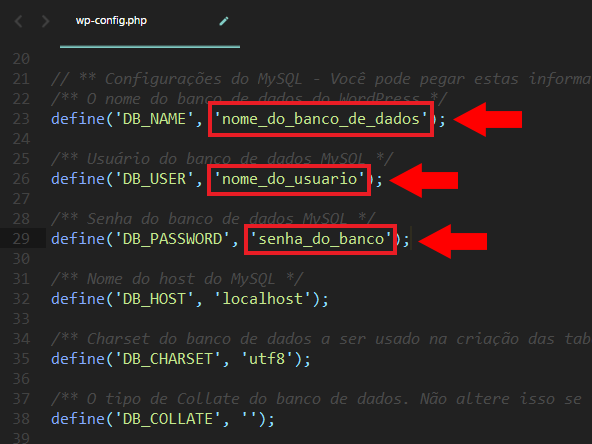Click line number 29 in gutter
Image resolution: width=592 pixels, height=444 pixels.
tap(21, 239)
